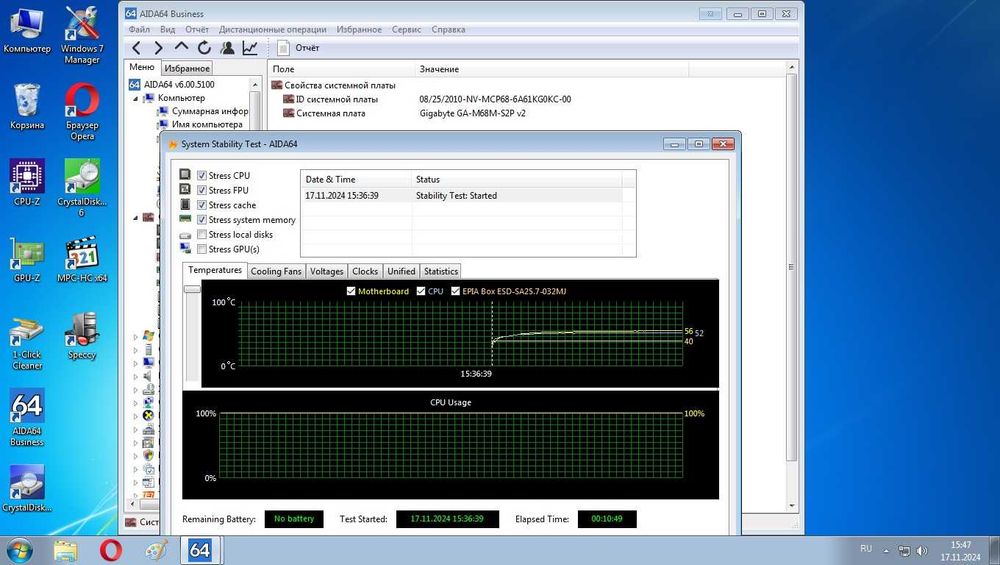The image size is (1000, 565).
Task: Open the Сервис menu
Action: tap(406, 29)
